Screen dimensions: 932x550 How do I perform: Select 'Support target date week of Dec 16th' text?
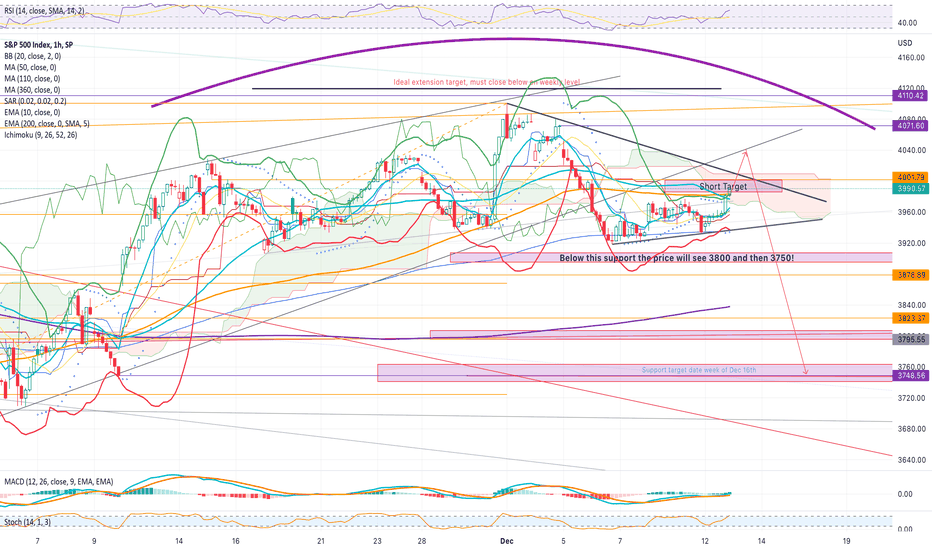pyautogui.click(x=699, y=370)
